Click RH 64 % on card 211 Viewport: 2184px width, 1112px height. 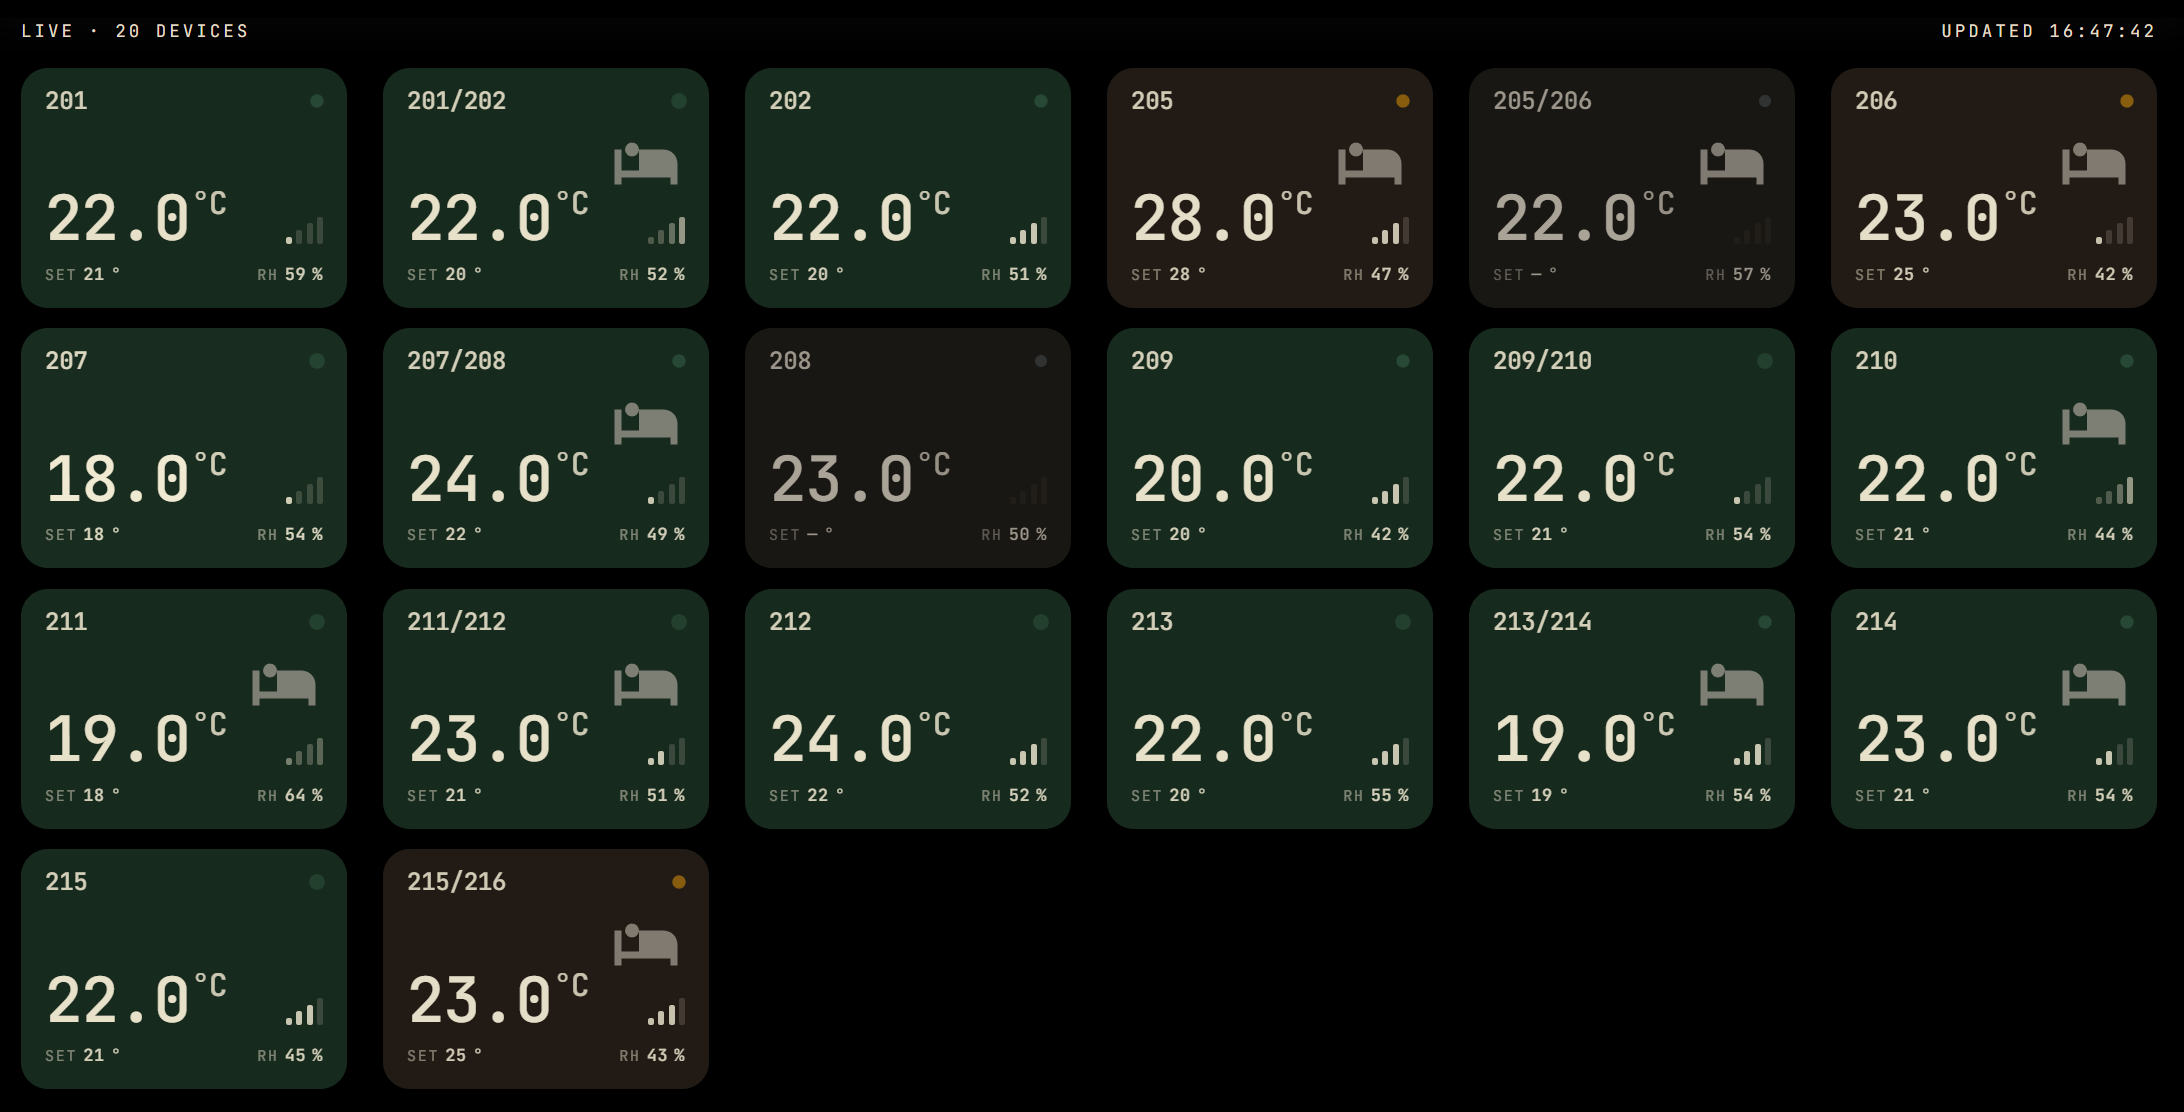pyautogui.click(x=290, y=795)
